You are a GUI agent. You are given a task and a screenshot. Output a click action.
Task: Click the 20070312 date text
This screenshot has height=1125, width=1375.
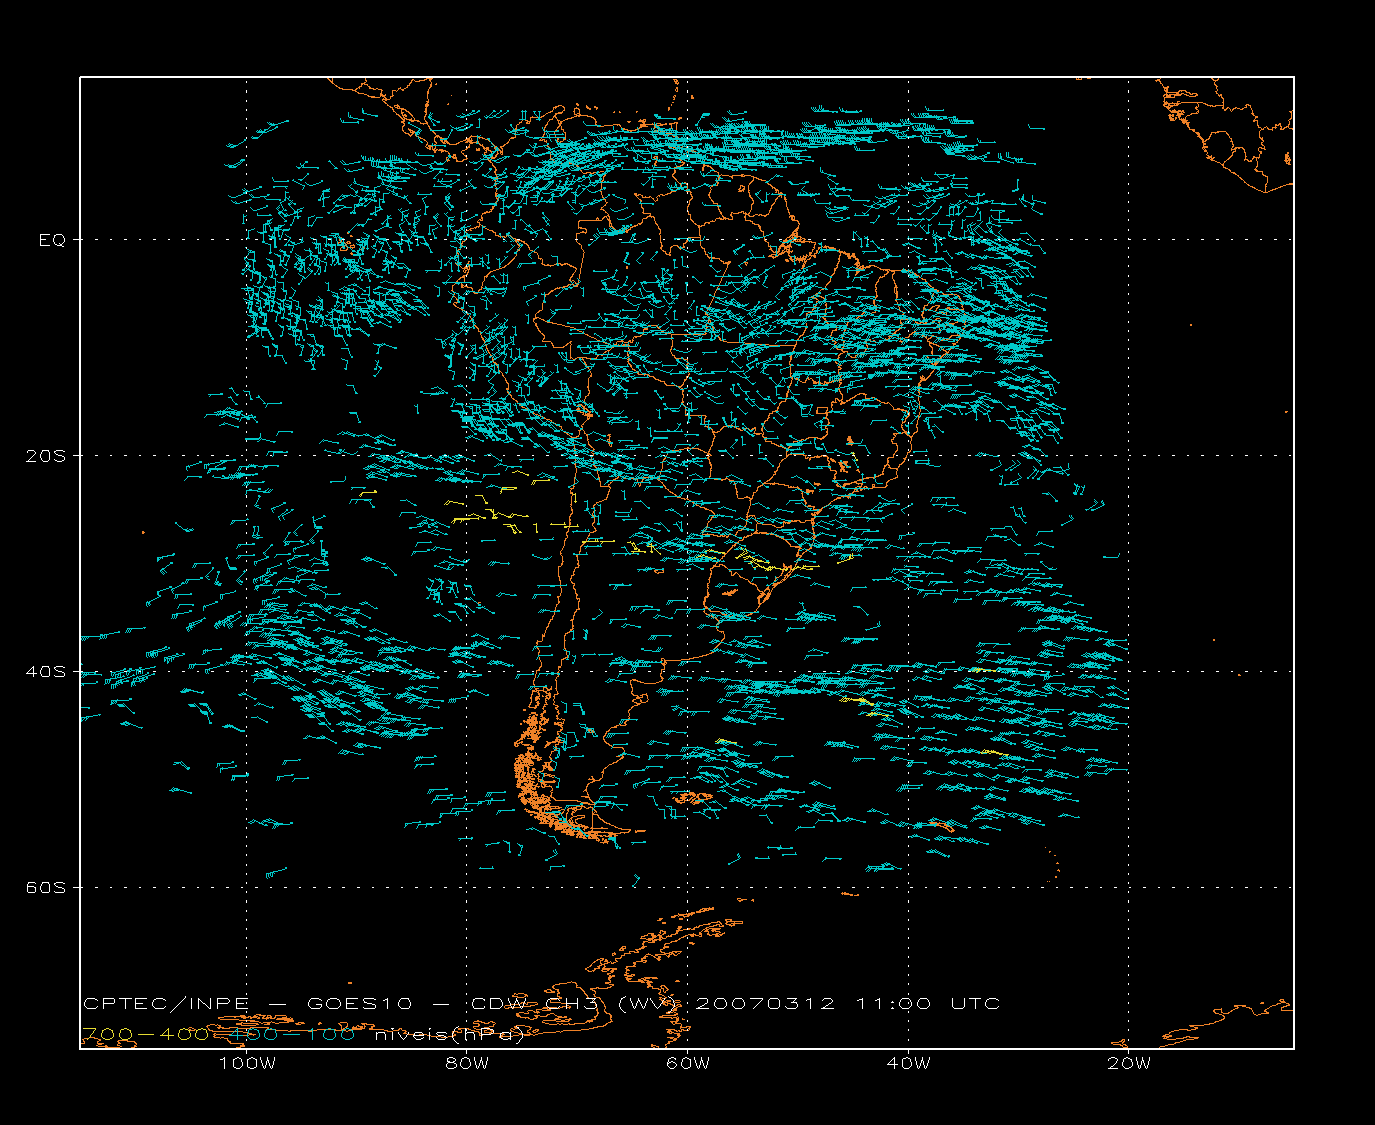[x=765, y=1004]
